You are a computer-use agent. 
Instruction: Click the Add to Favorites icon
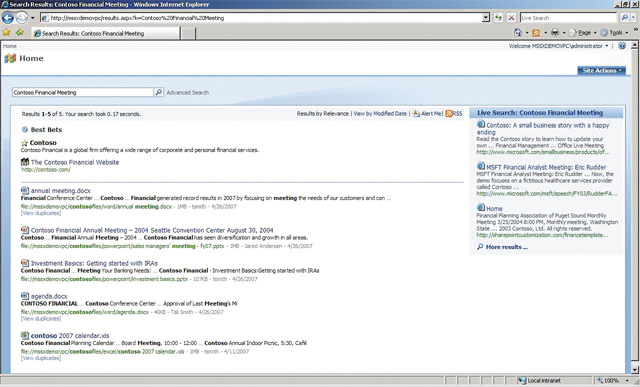point(20,33)
